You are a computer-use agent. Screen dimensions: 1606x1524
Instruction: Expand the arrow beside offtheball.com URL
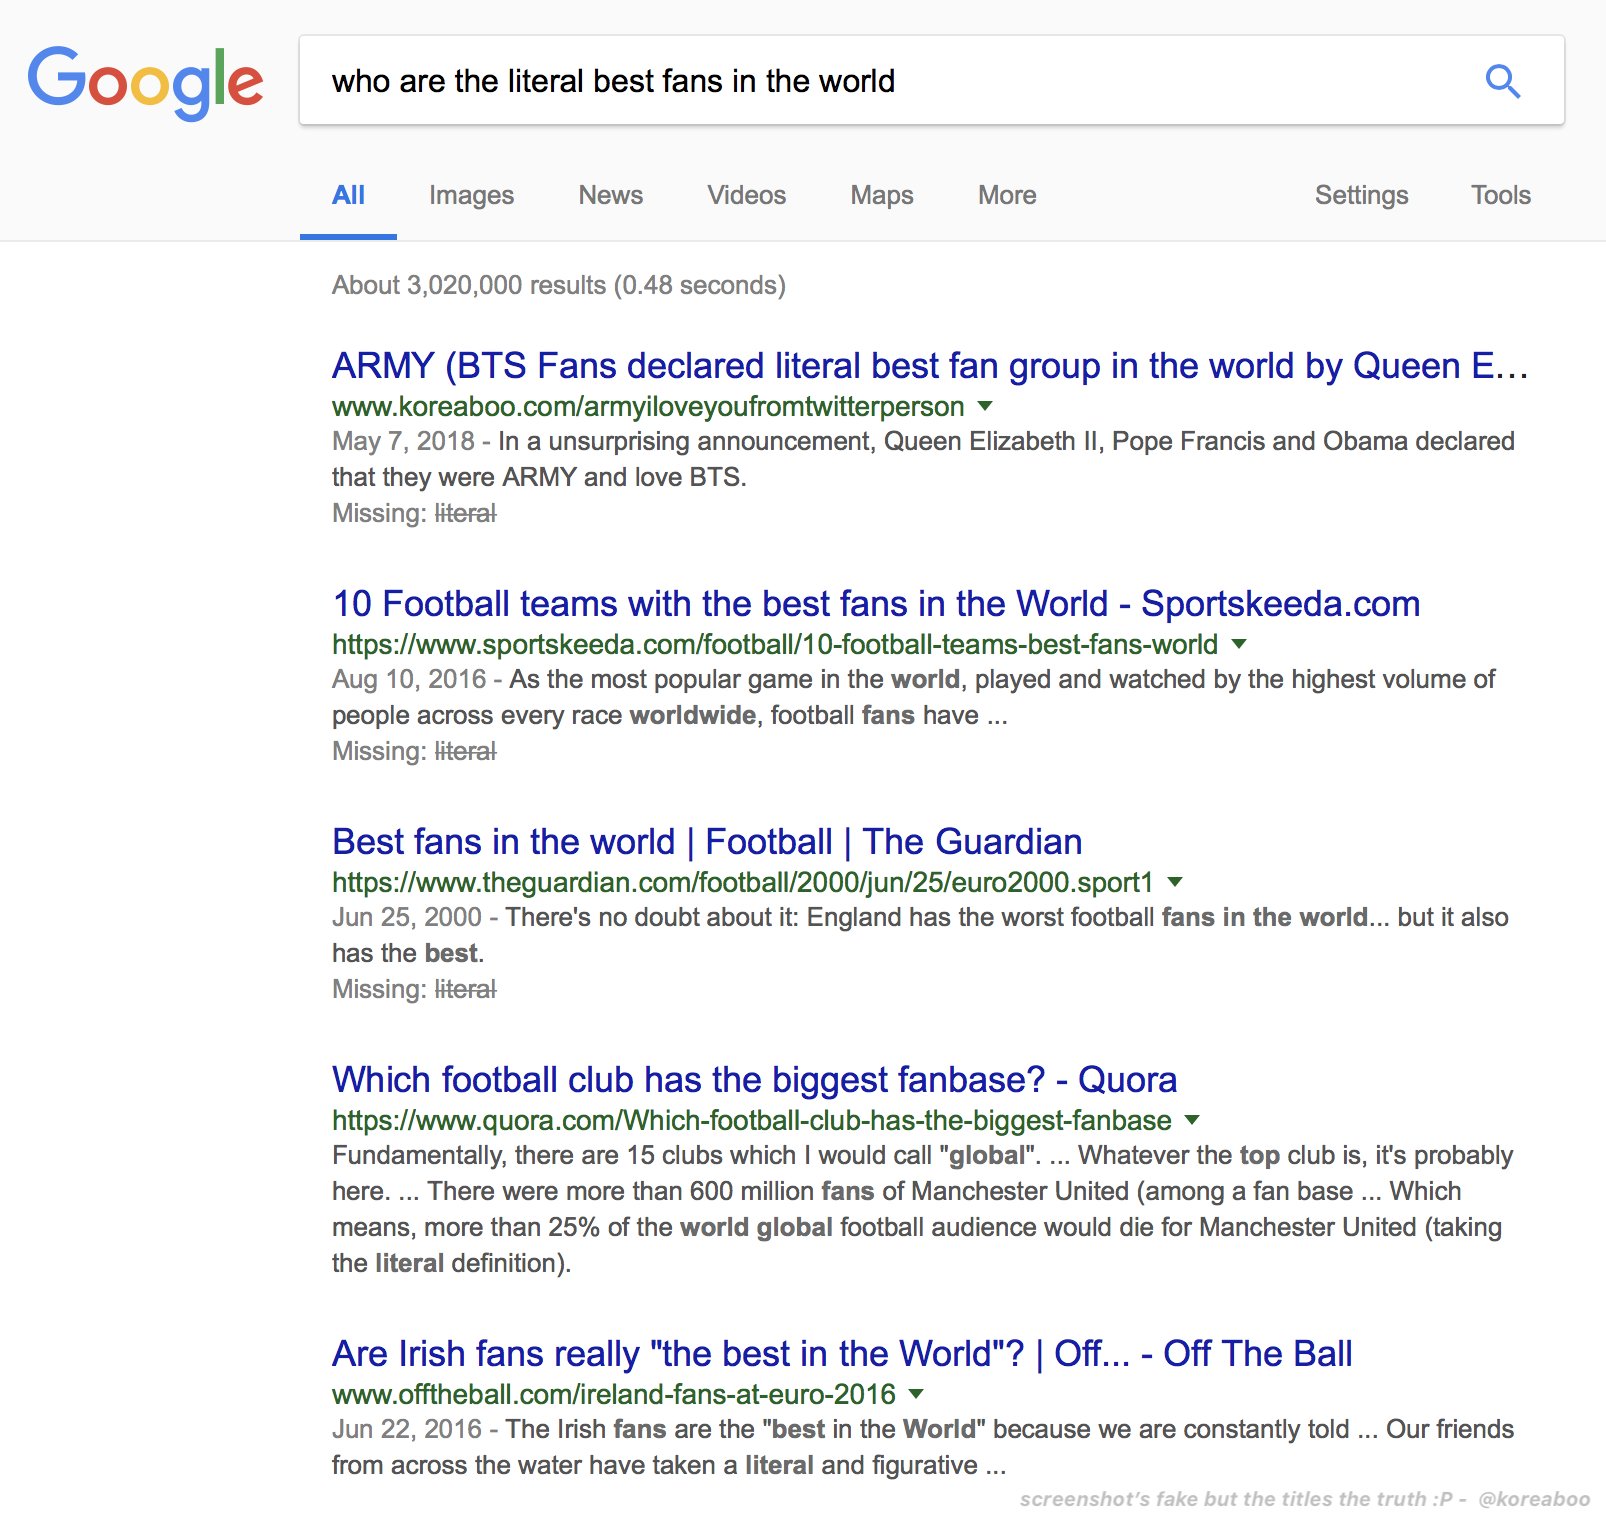pos(916,1394)
